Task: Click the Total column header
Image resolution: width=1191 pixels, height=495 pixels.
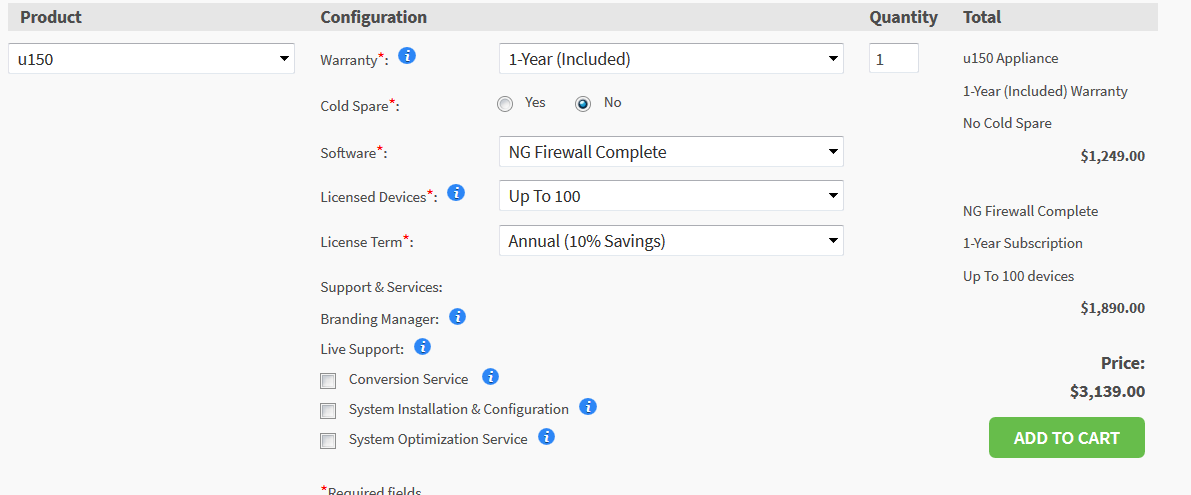Action: point(982,17)
